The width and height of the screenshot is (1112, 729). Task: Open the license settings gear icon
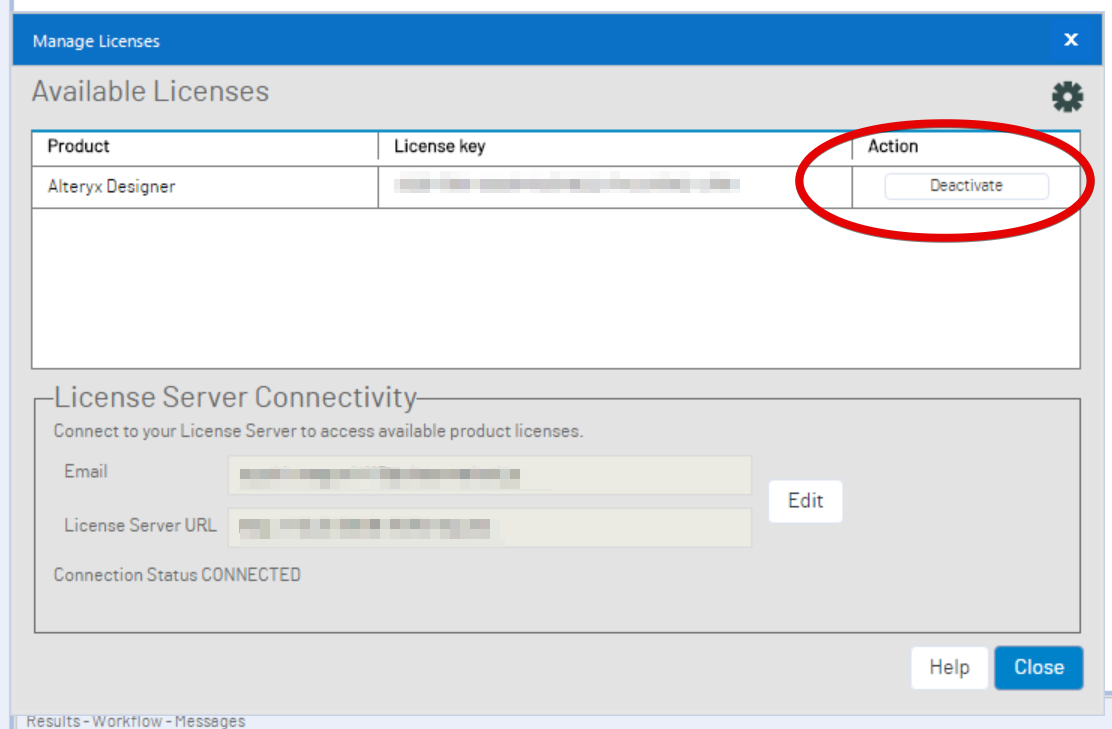click(1067, 96)
